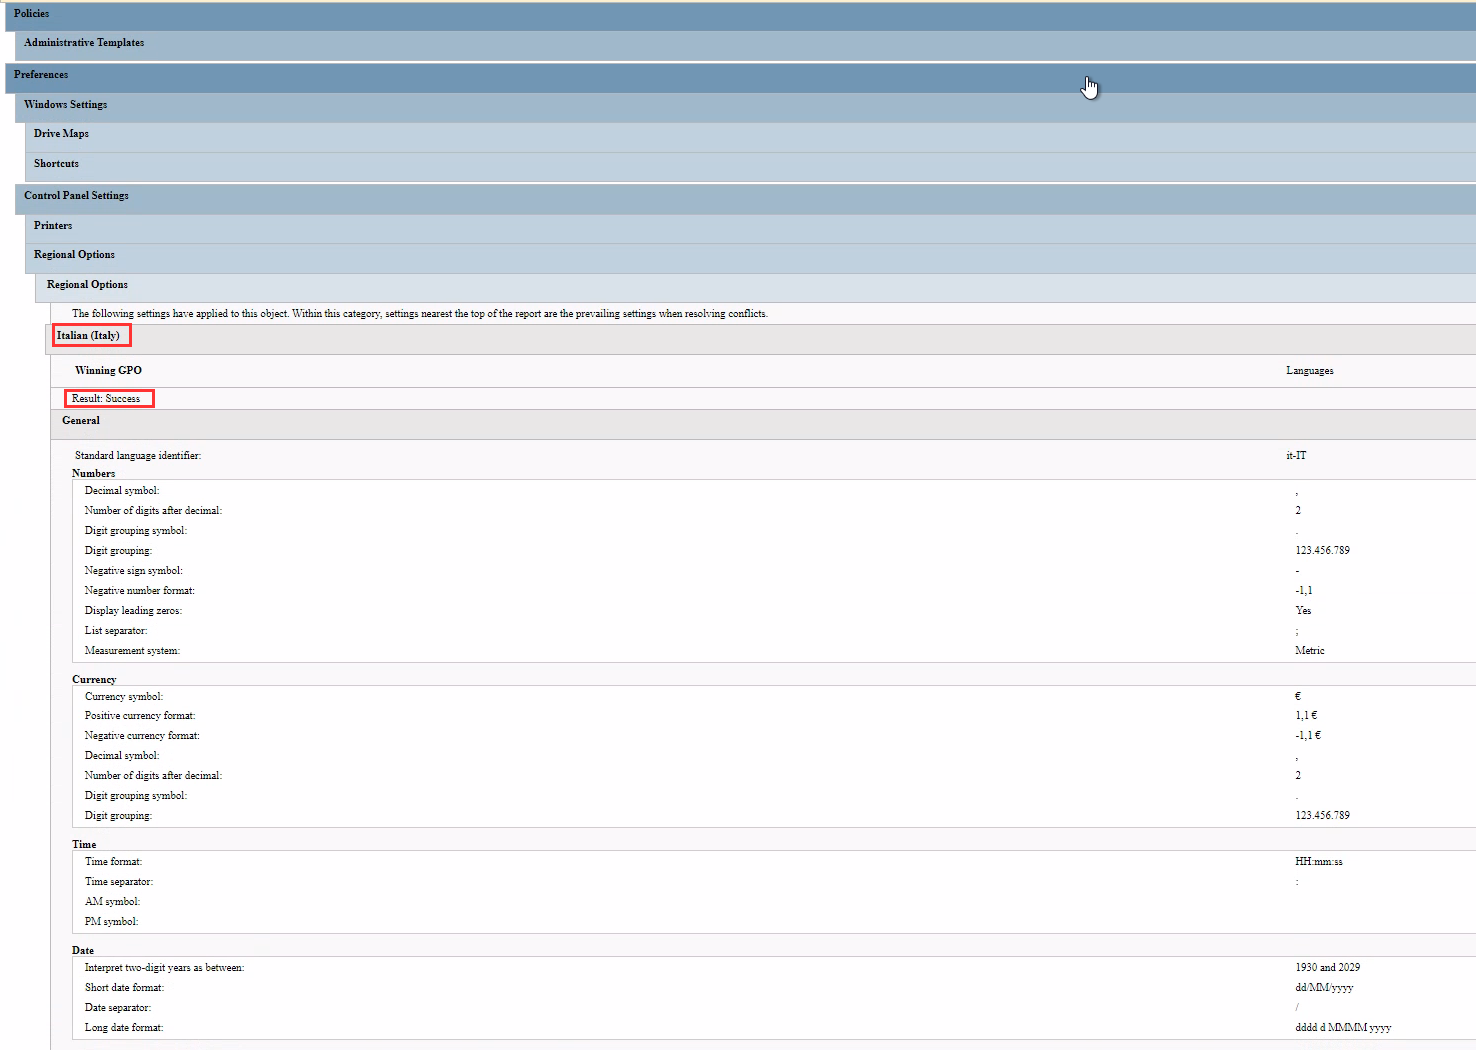
Task: Toggle the Windows Settings section
Action: [x=745, y=106]
